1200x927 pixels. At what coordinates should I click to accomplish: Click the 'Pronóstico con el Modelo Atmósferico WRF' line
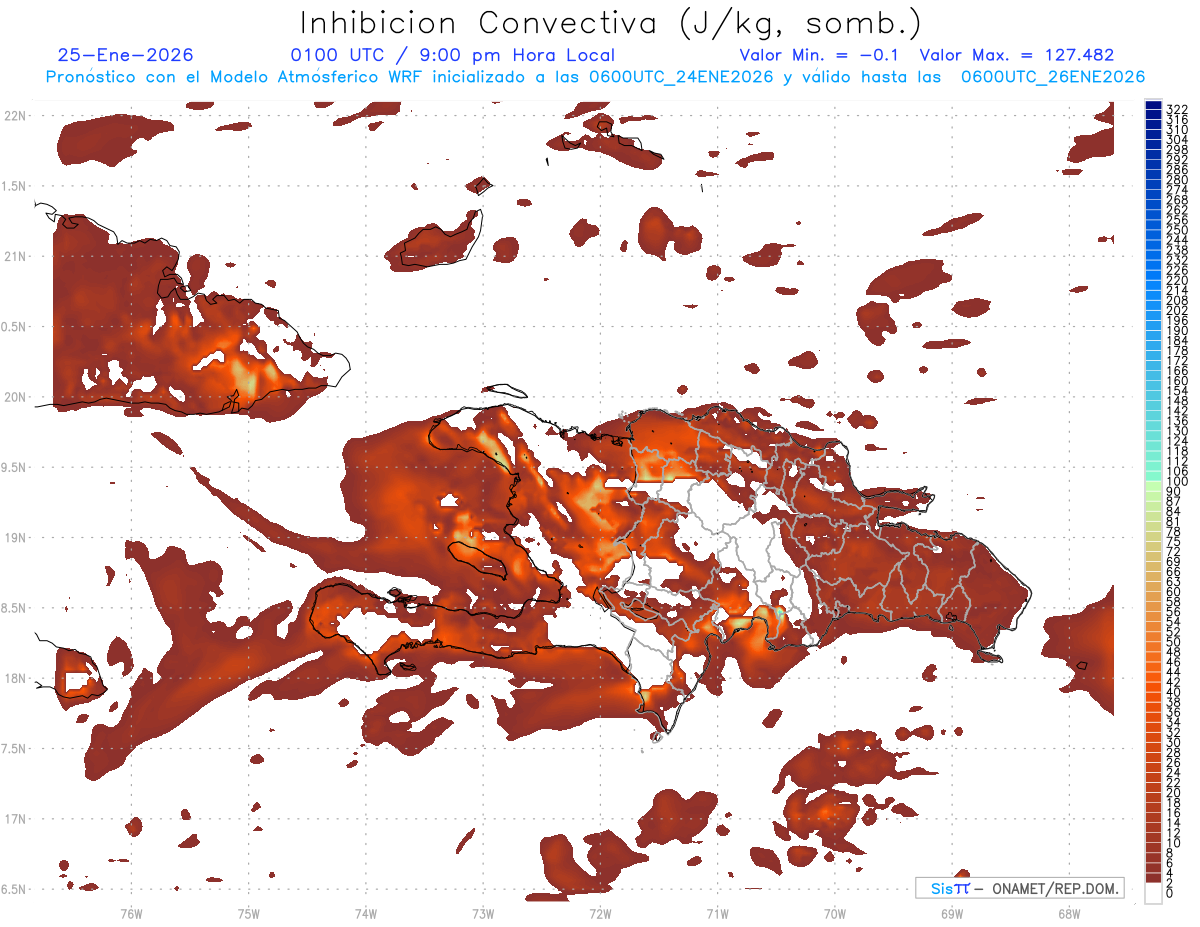pyautogui.click(x=595, y=77)
